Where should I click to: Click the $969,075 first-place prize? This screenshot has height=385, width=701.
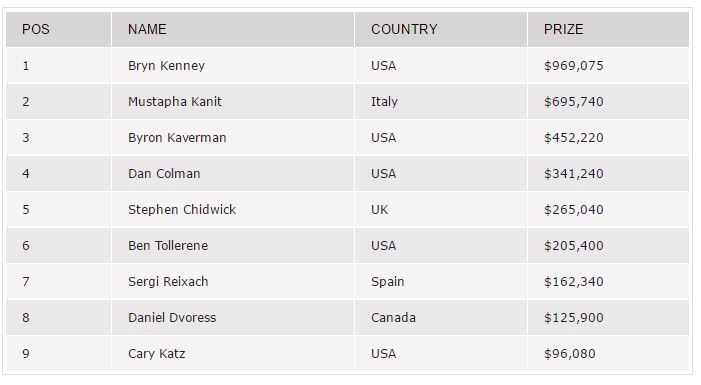tap(574, 66)
